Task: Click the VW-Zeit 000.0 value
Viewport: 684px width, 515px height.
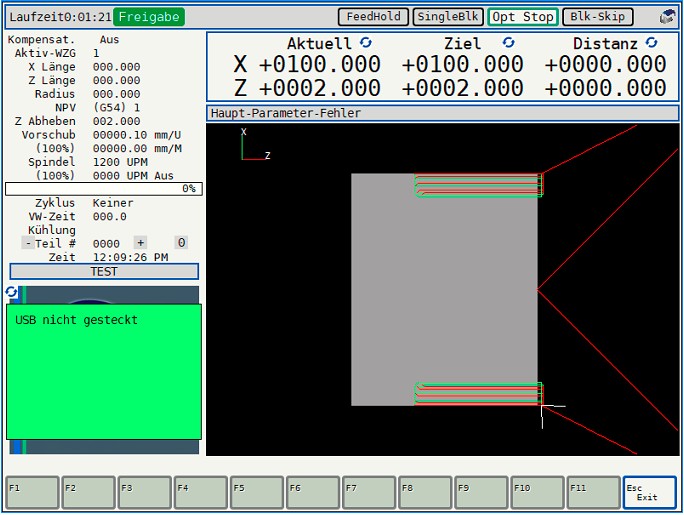Action: pyautogui.click(x=109, y=217)
